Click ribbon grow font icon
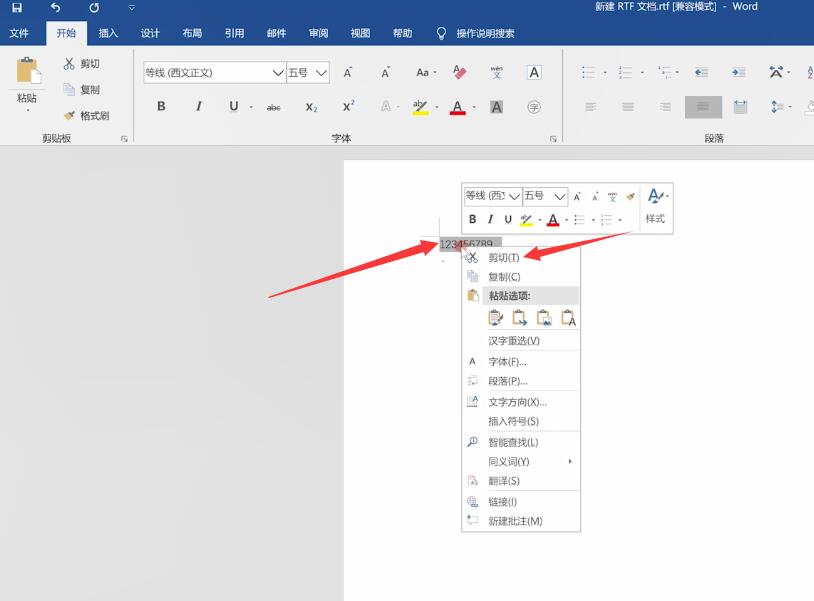This screenshot has height=601, width=814. pyautogui.click(x=348, y=73)
